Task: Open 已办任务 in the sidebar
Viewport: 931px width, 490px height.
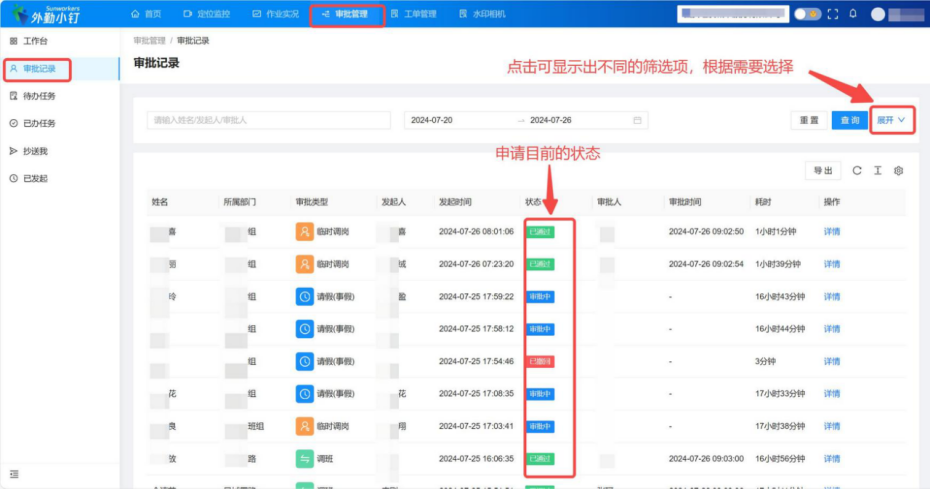Action: click(x=59, y=124)
